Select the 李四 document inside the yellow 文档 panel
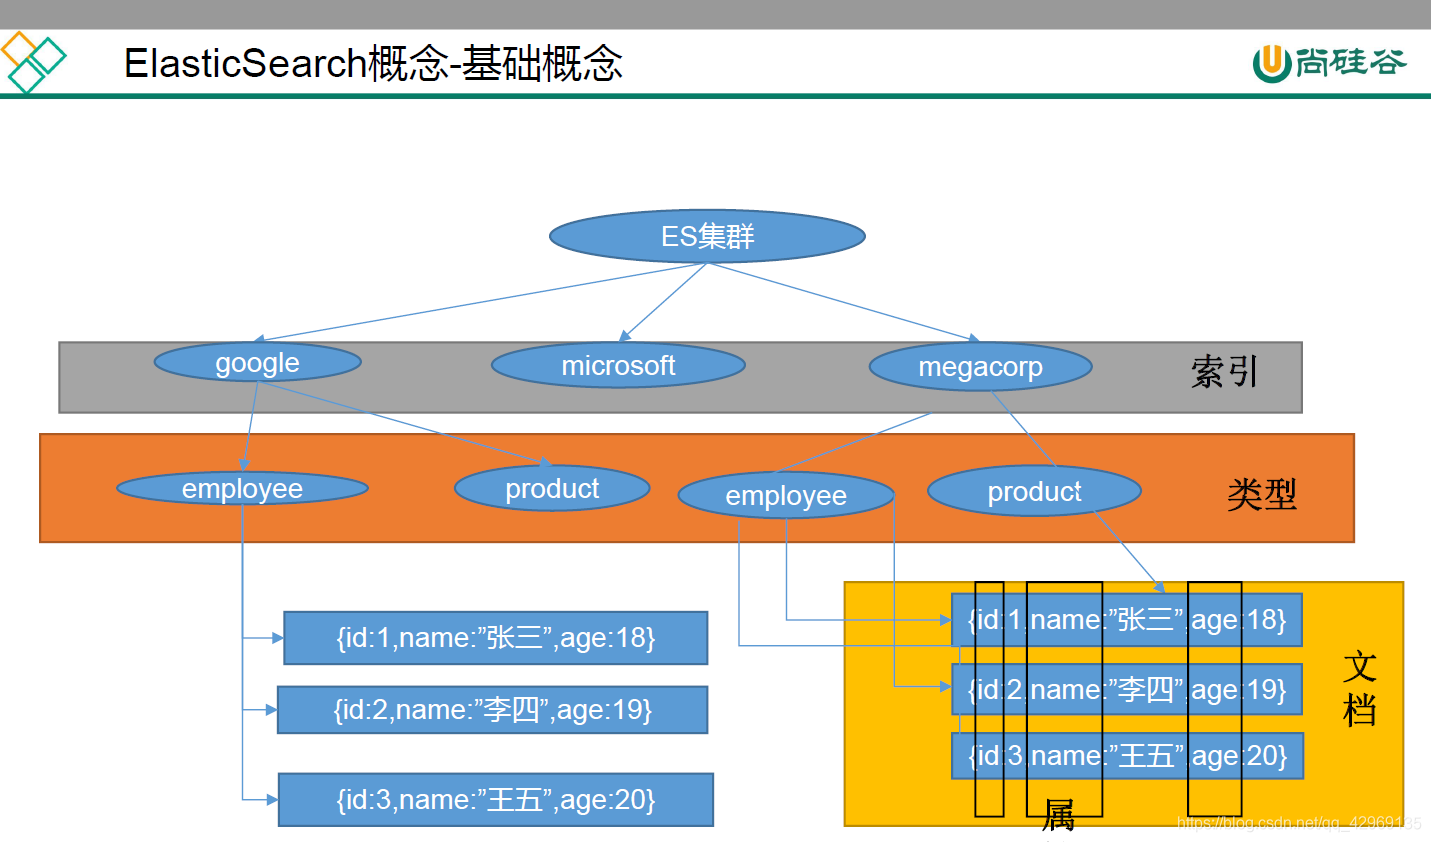 (1127, 689)
